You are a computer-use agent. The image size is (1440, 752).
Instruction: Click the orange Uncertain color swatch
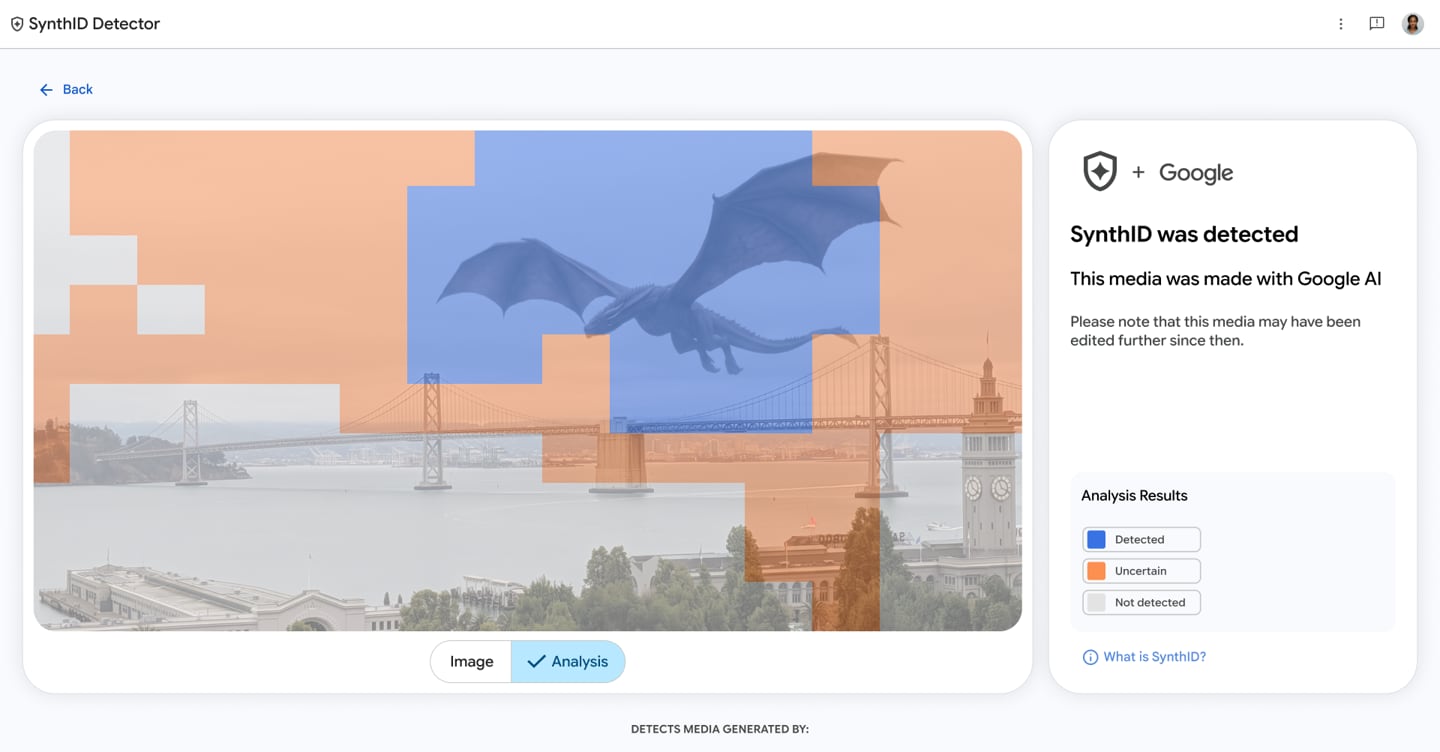[x=1096, y=571]
